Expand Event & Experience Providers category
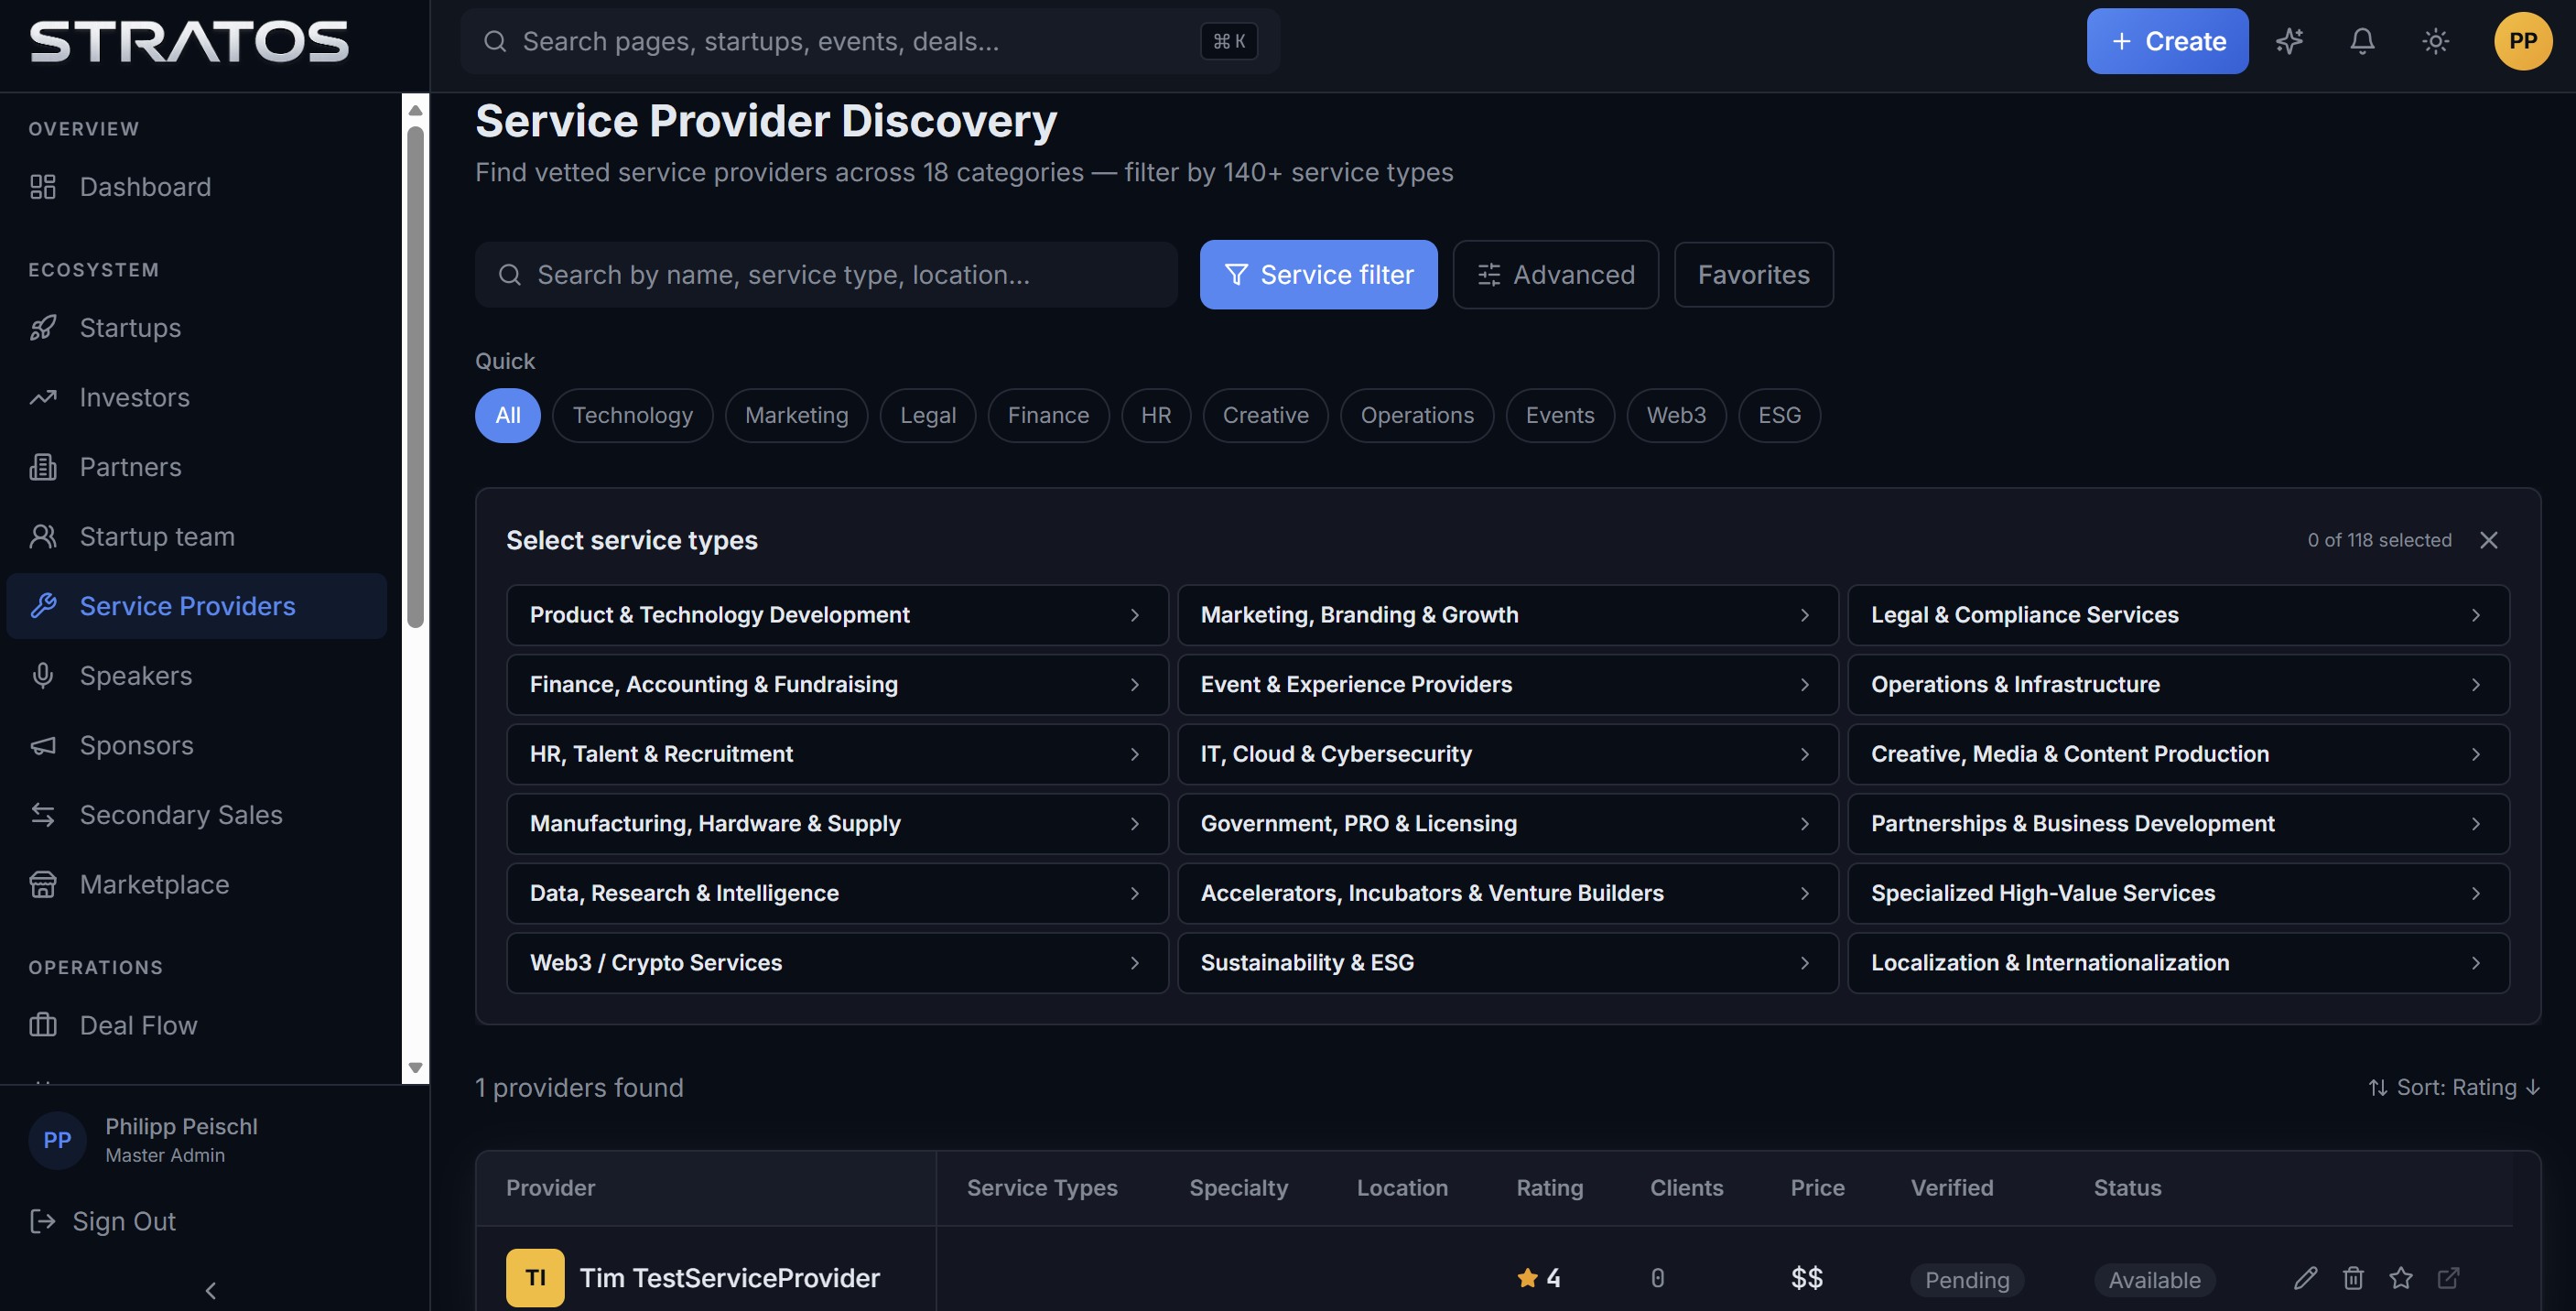The image size is (2576, 1311). click(x=1507, y=684)
